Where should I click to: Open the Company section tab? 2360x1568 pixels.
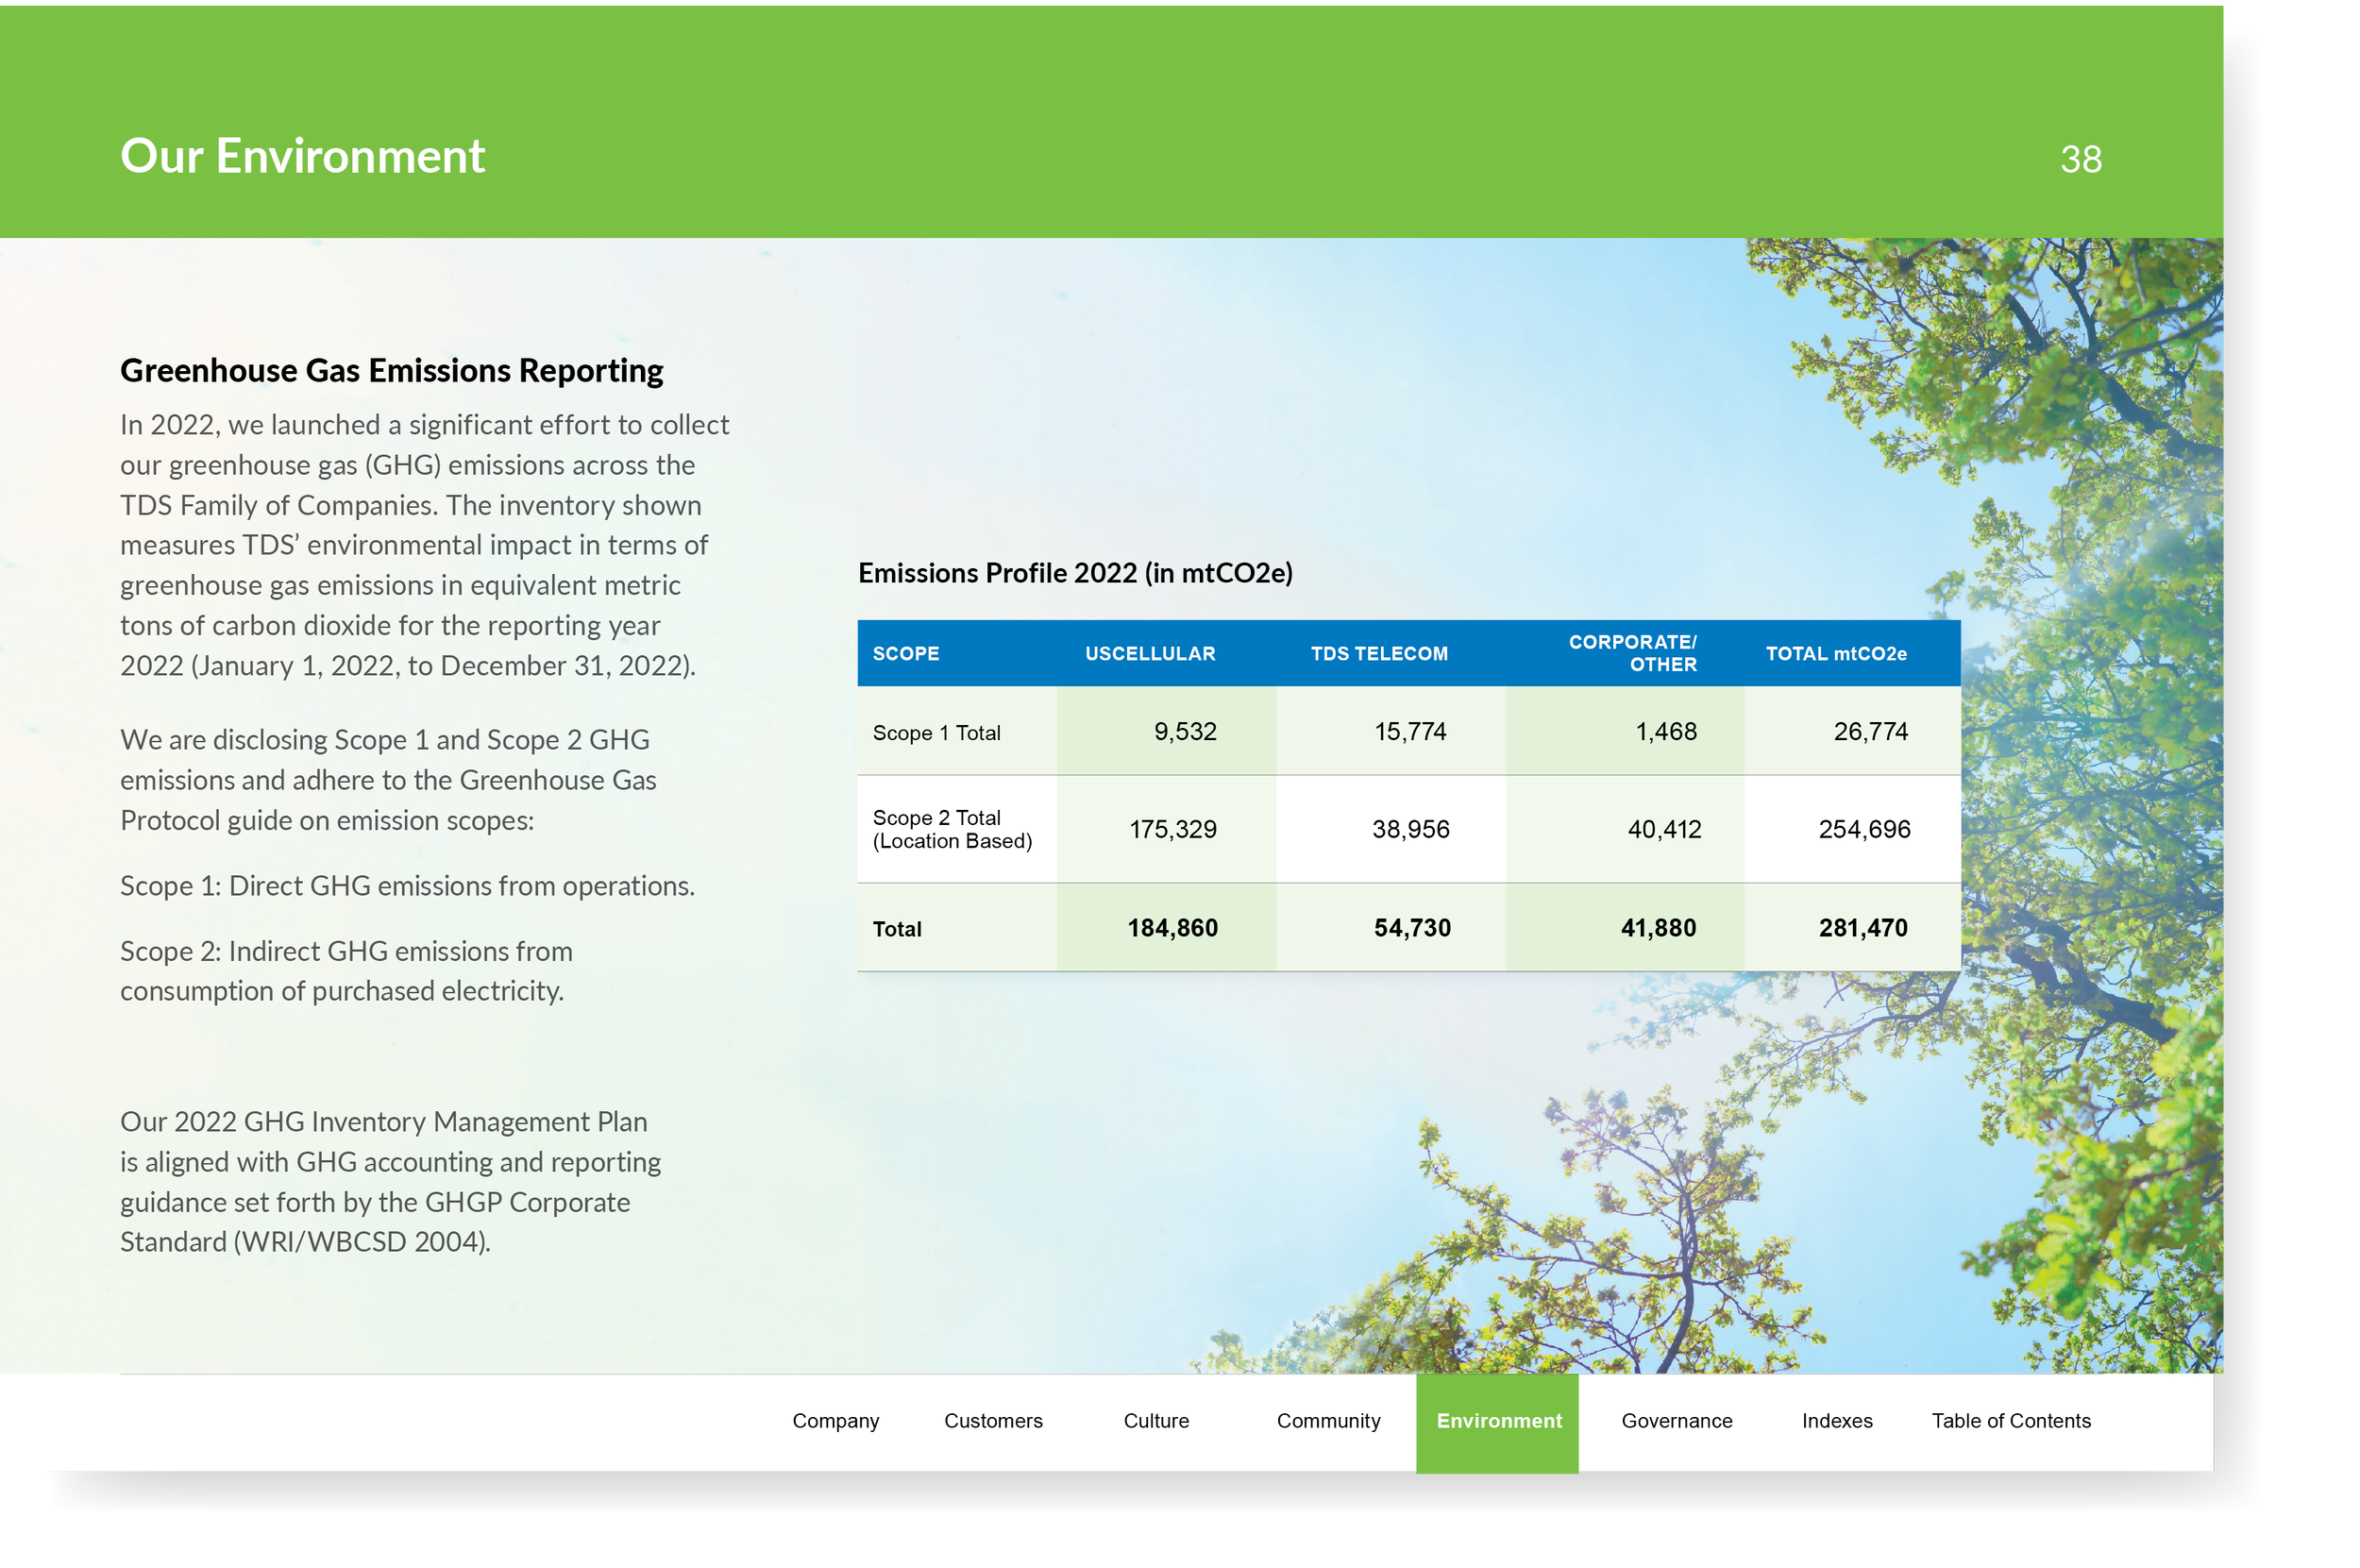[835, 1420]
